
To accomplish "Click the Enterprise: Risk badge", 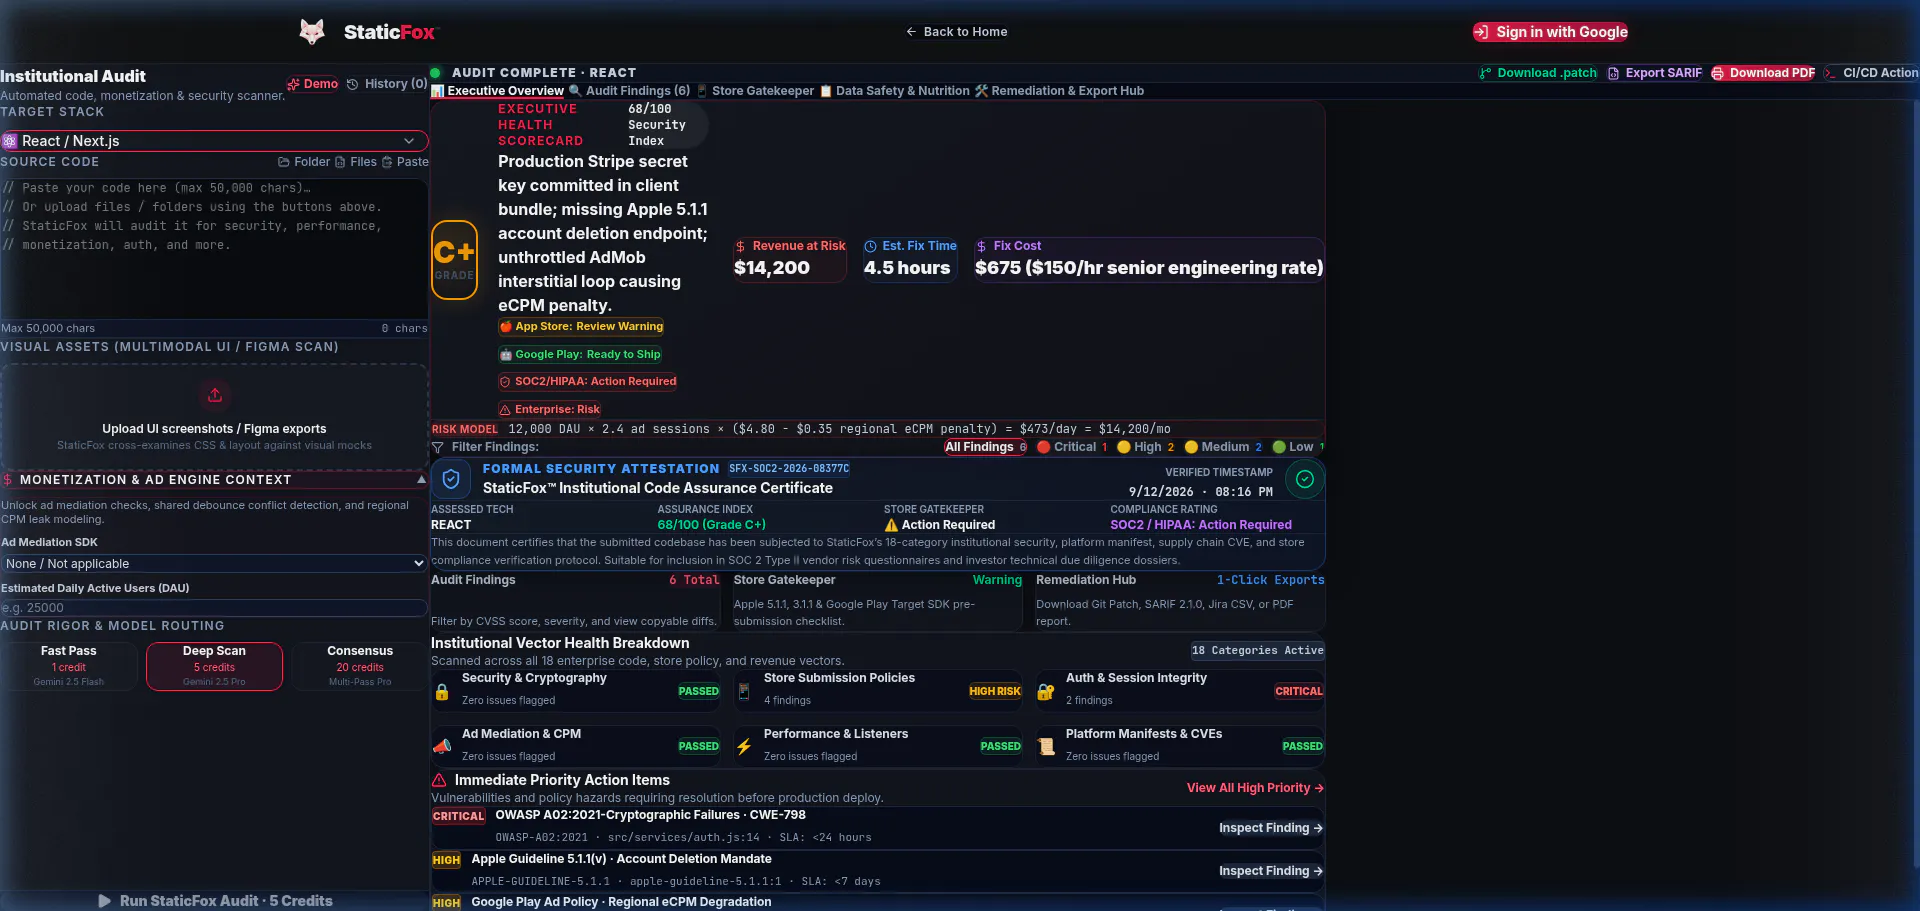I will (549, 409).
